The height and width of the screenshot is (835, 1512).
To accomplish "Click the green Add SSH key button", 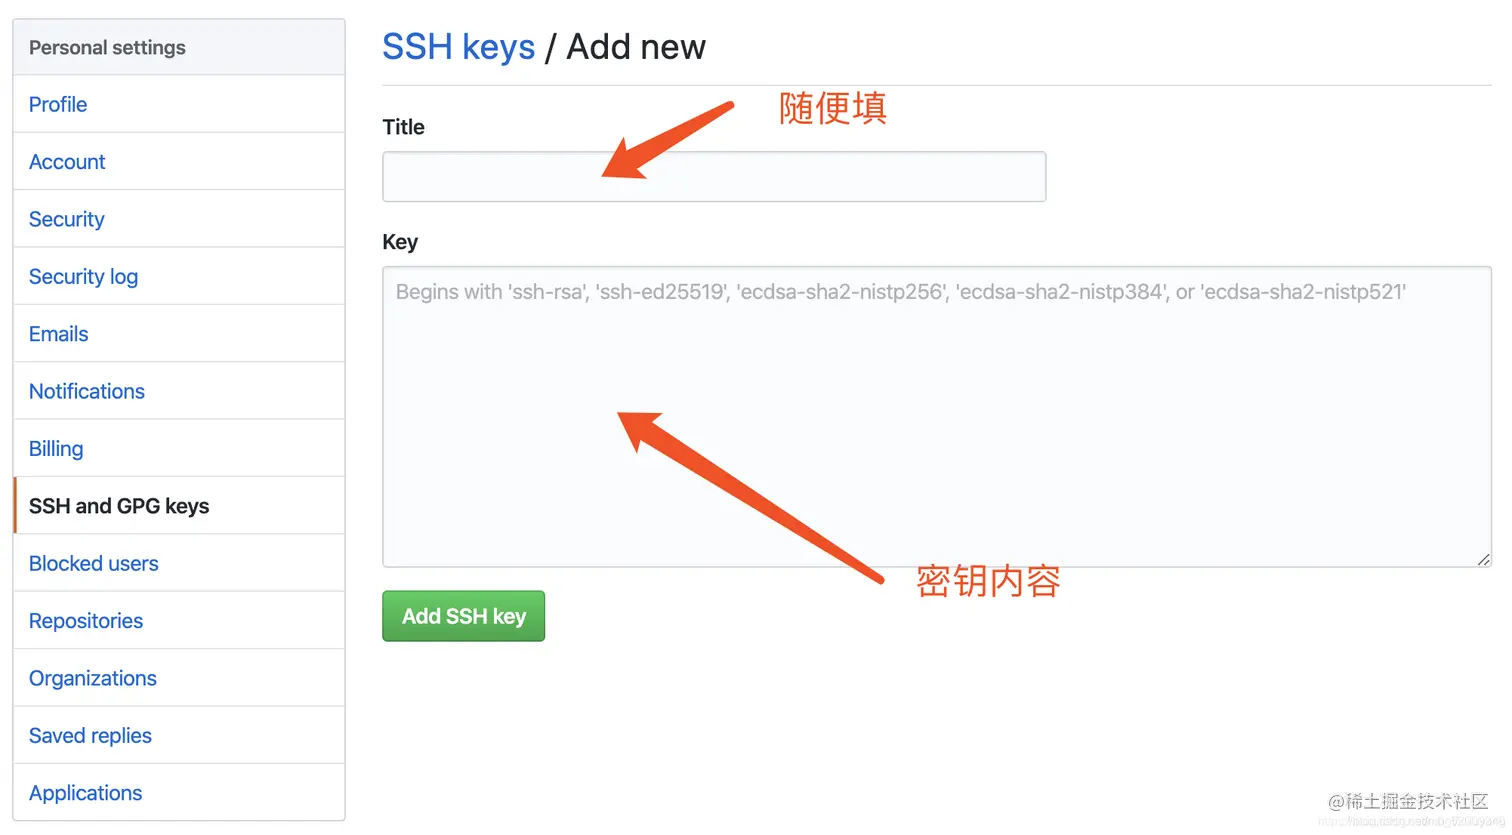I will coord(464,616).
